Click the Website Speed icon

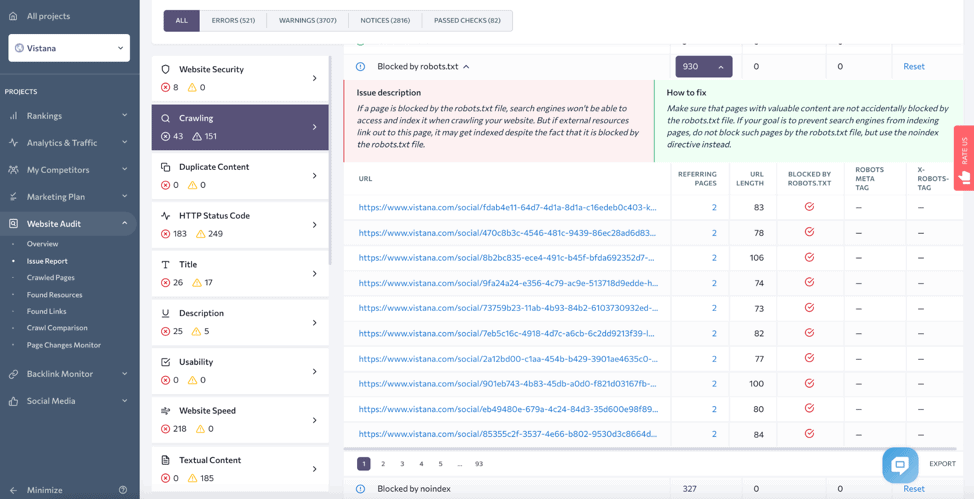point(165,411)
